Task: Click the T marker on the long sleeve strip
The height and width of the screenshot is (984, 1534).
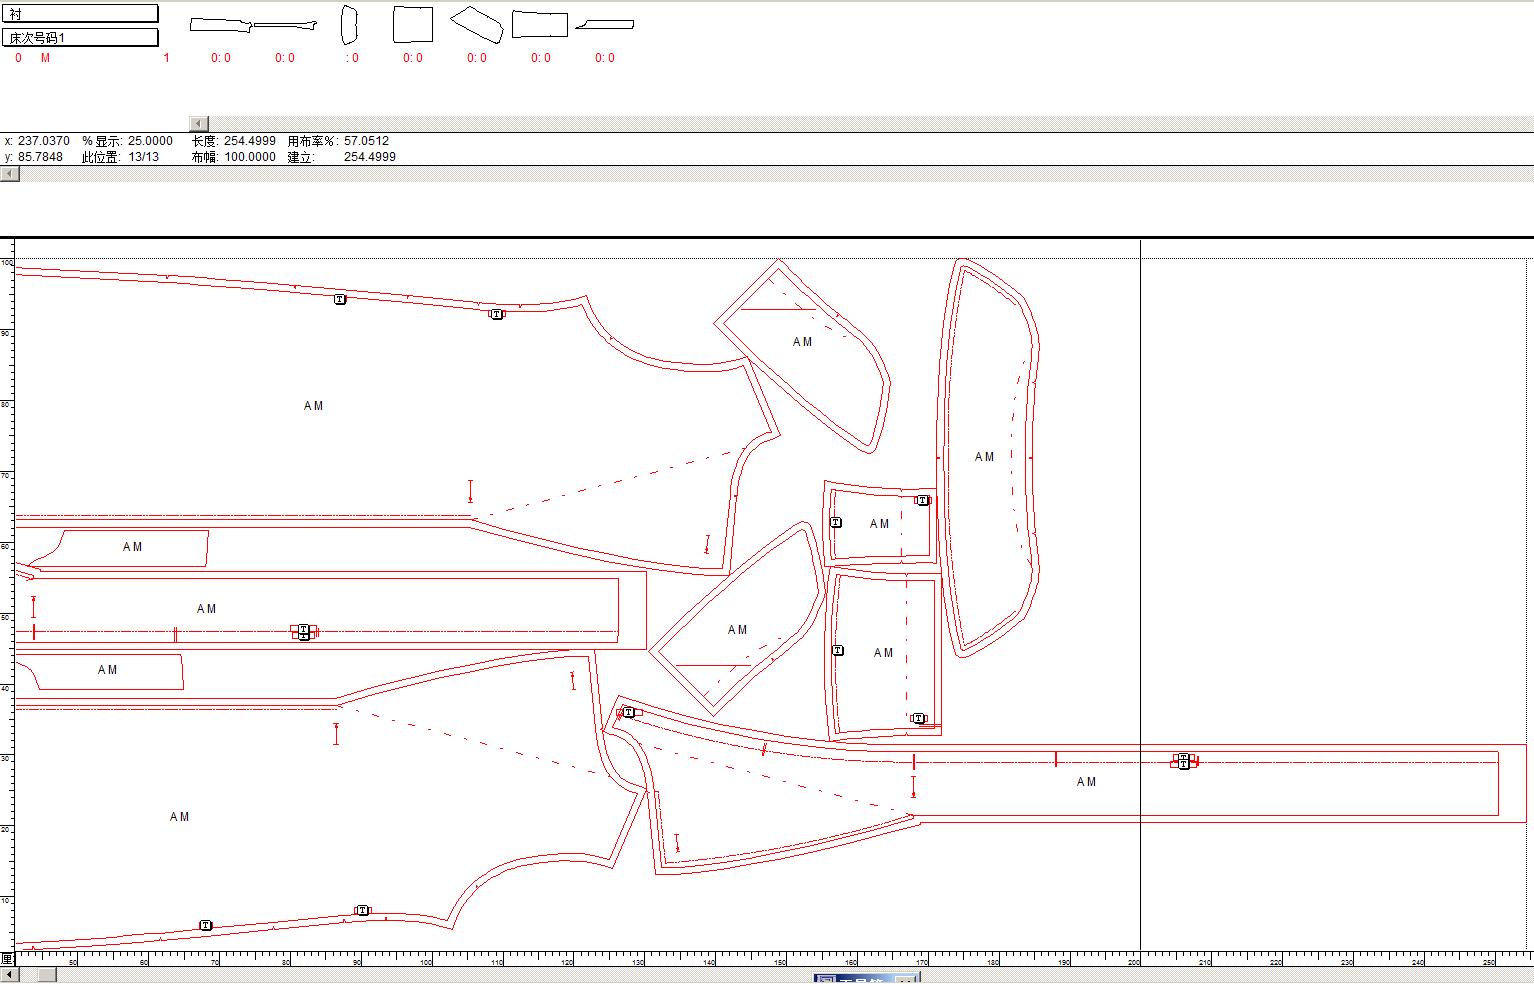Action: 1183,762
